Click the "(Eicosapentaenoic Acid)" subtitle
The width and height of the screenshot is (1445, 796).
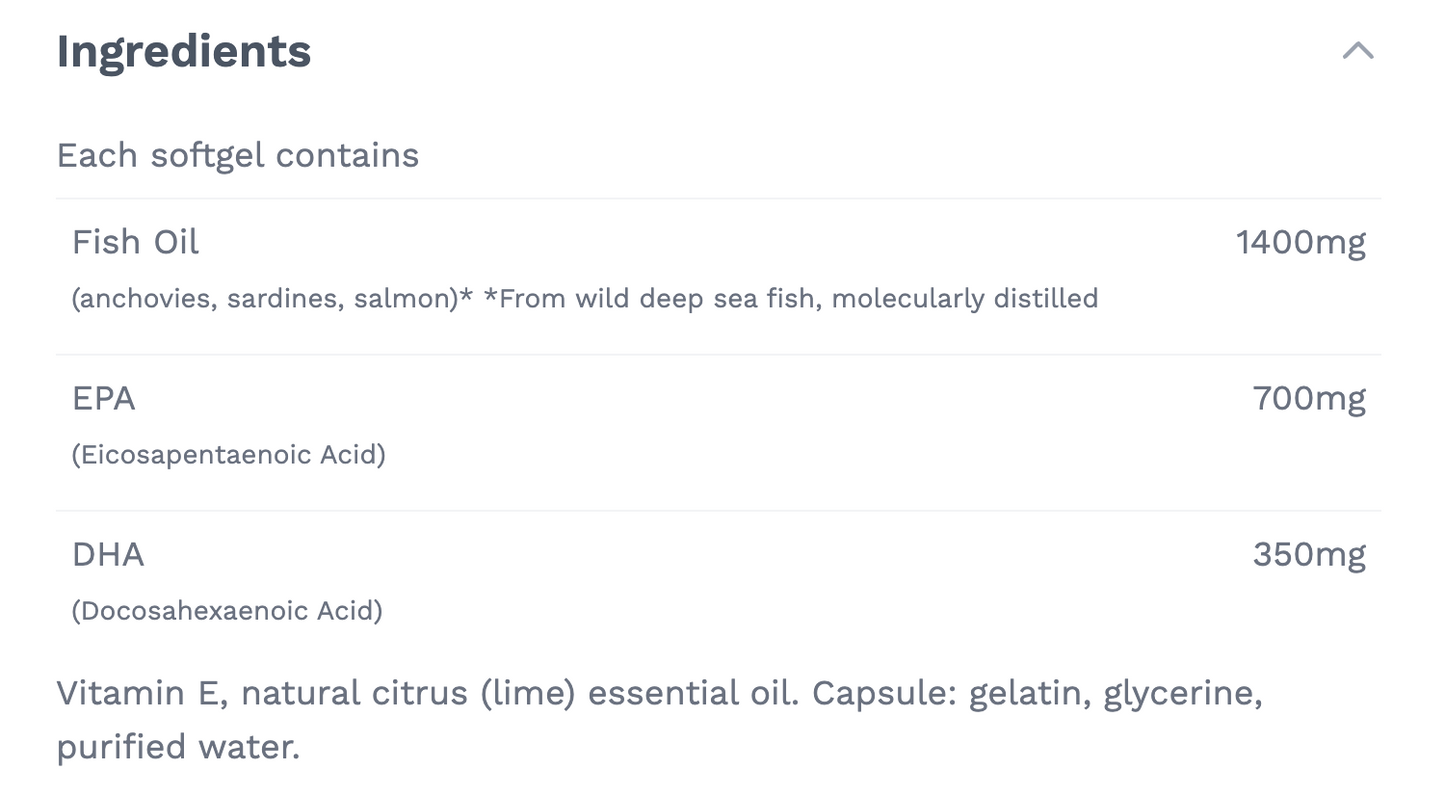pos(229,455)
